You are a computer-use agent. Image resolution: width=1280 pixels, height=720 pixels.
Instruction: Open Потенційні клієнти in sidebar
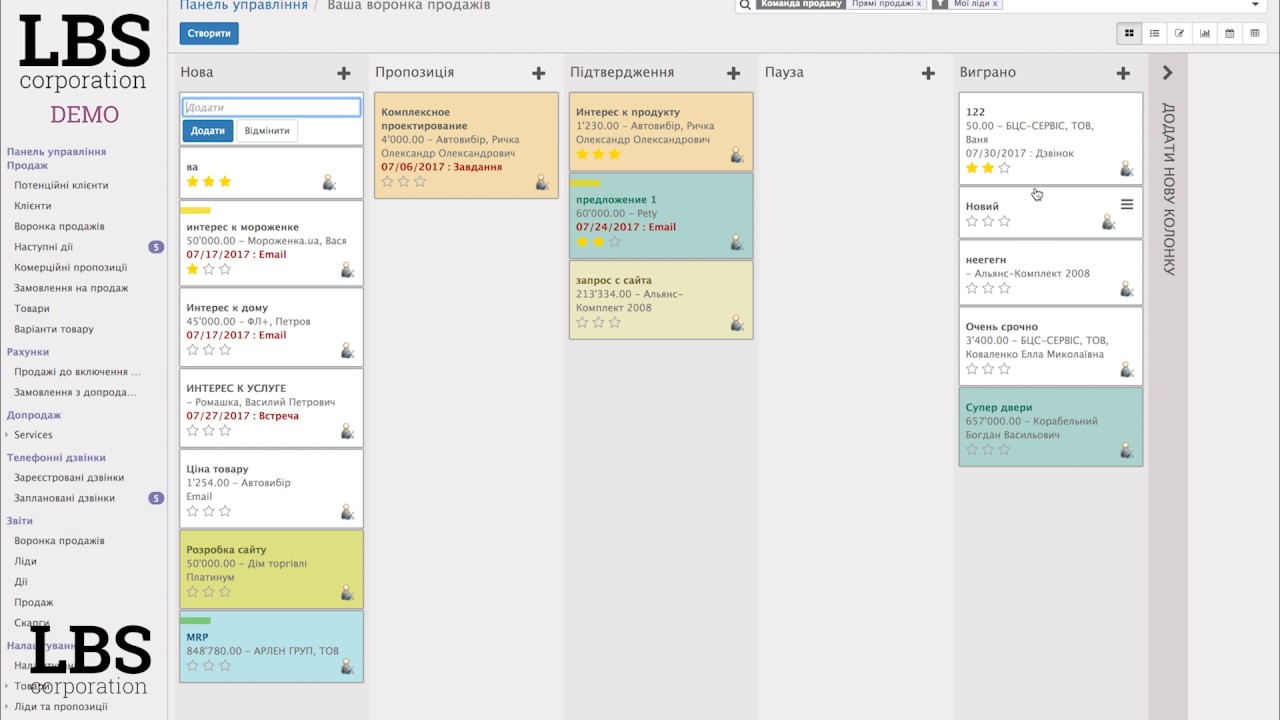[61, 185]
